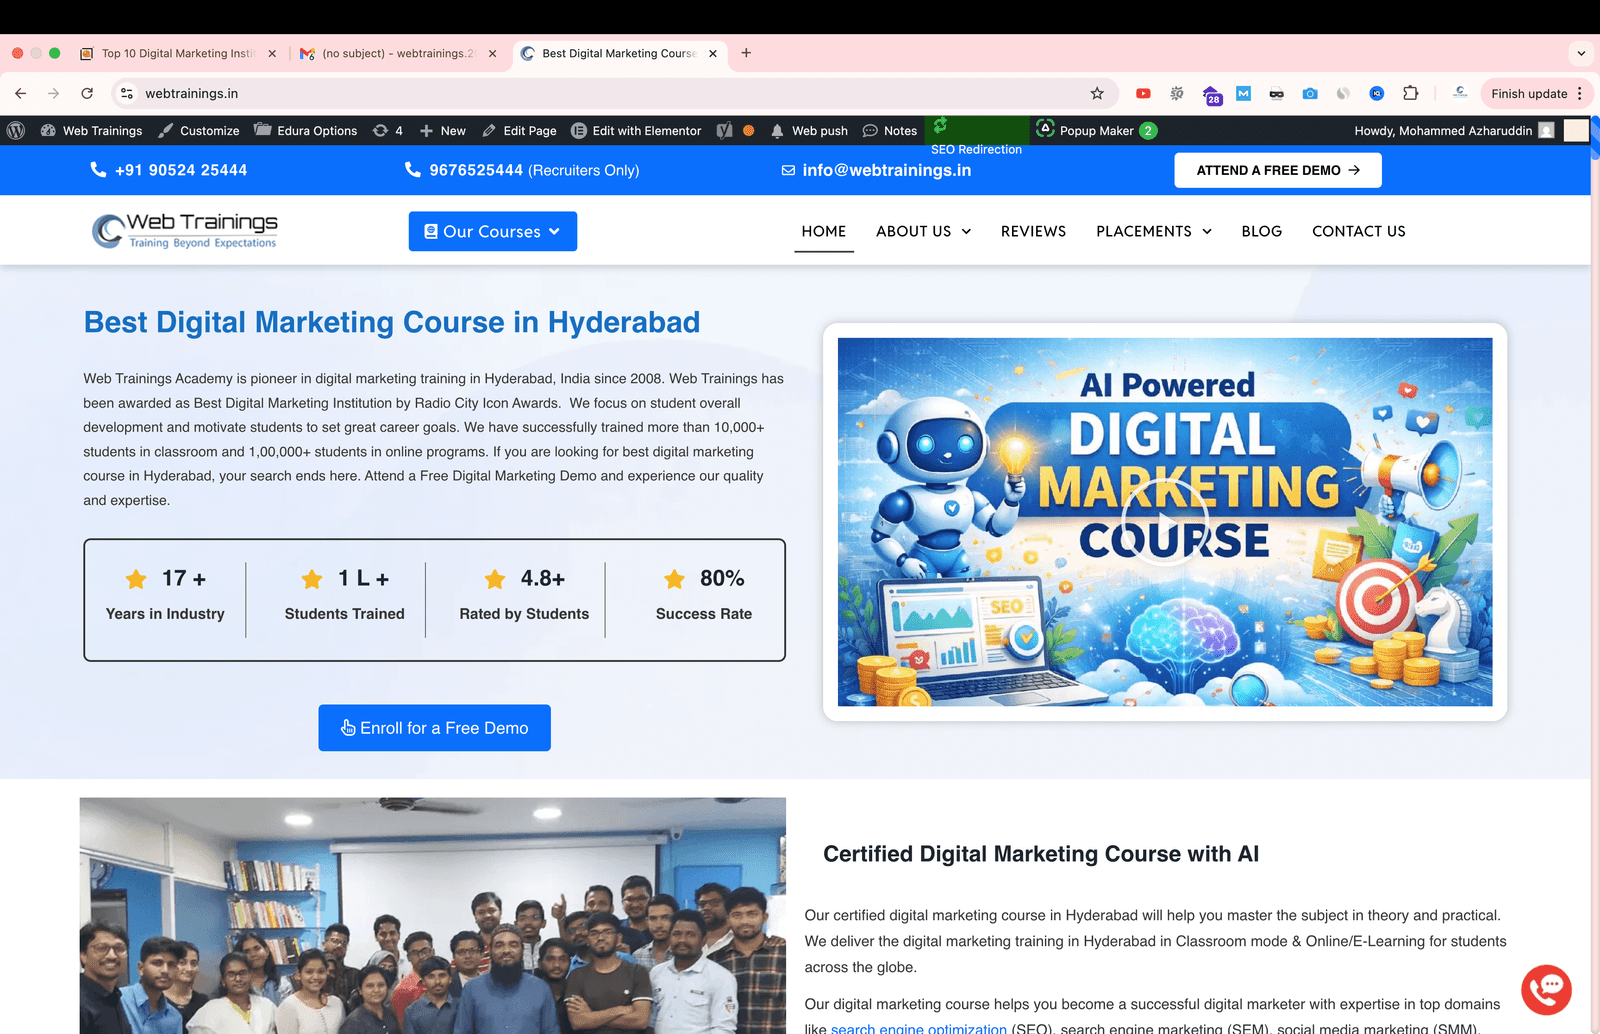1600x1034 pixels.
Task: Expand the About Us menu
Action: pyautogui.click(x=923, y=231)
